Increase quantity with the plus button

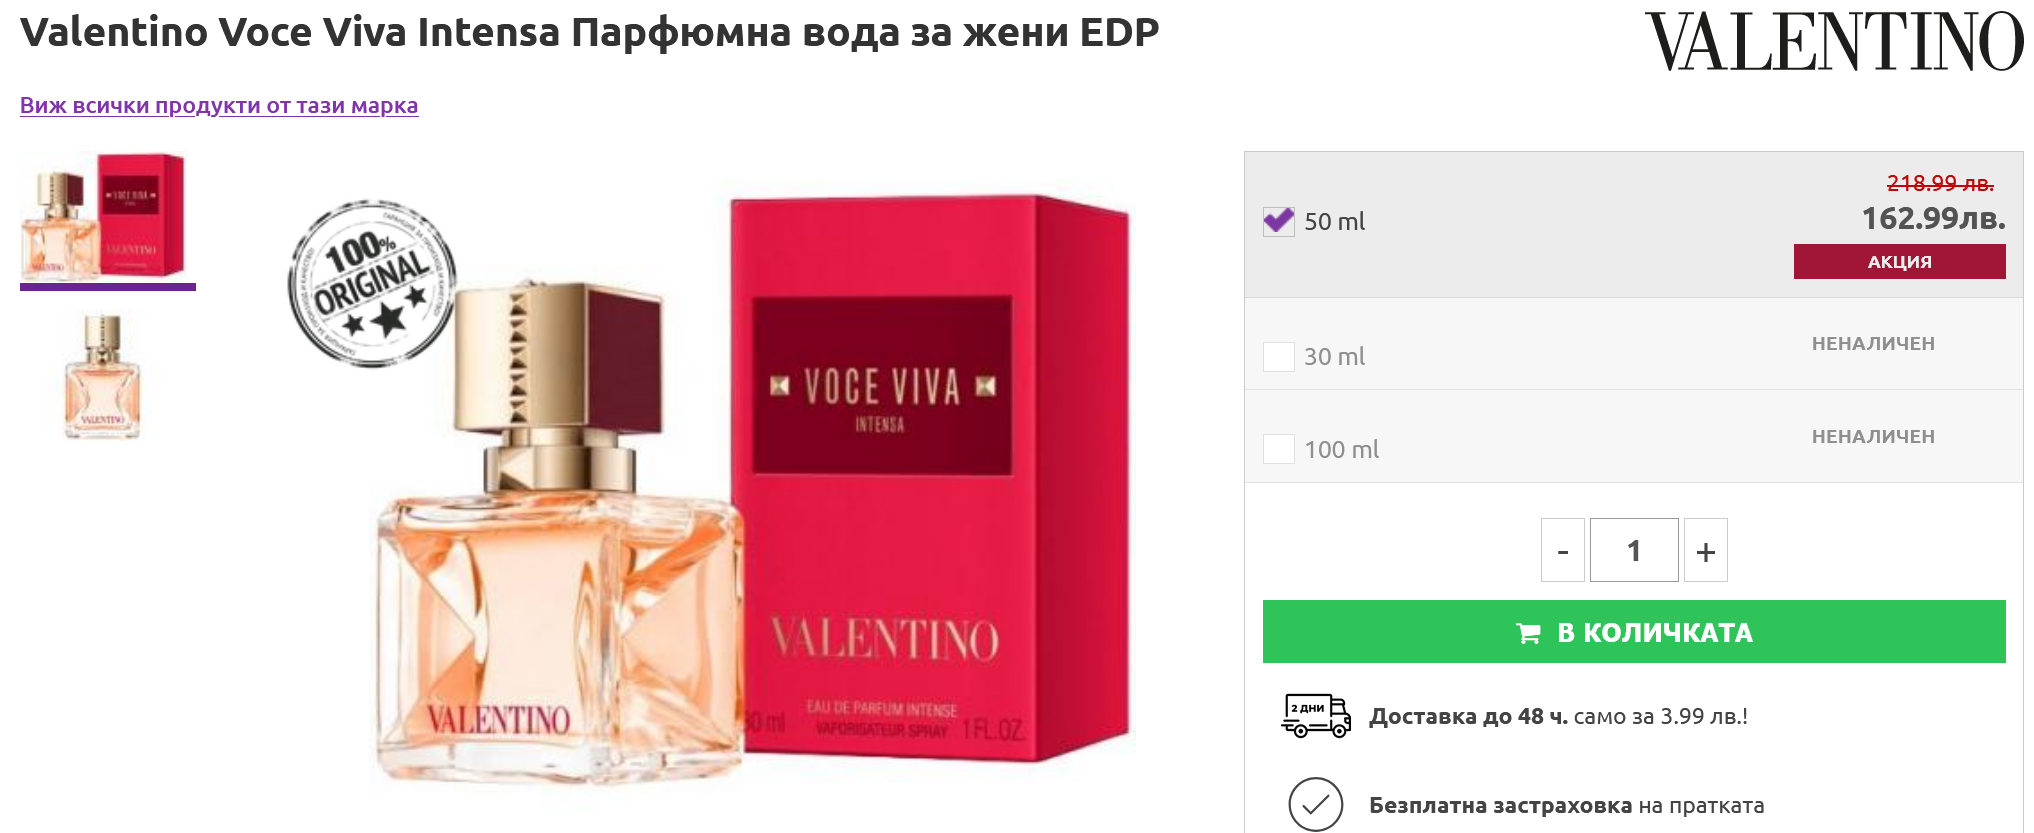[x=1706, y=550]
